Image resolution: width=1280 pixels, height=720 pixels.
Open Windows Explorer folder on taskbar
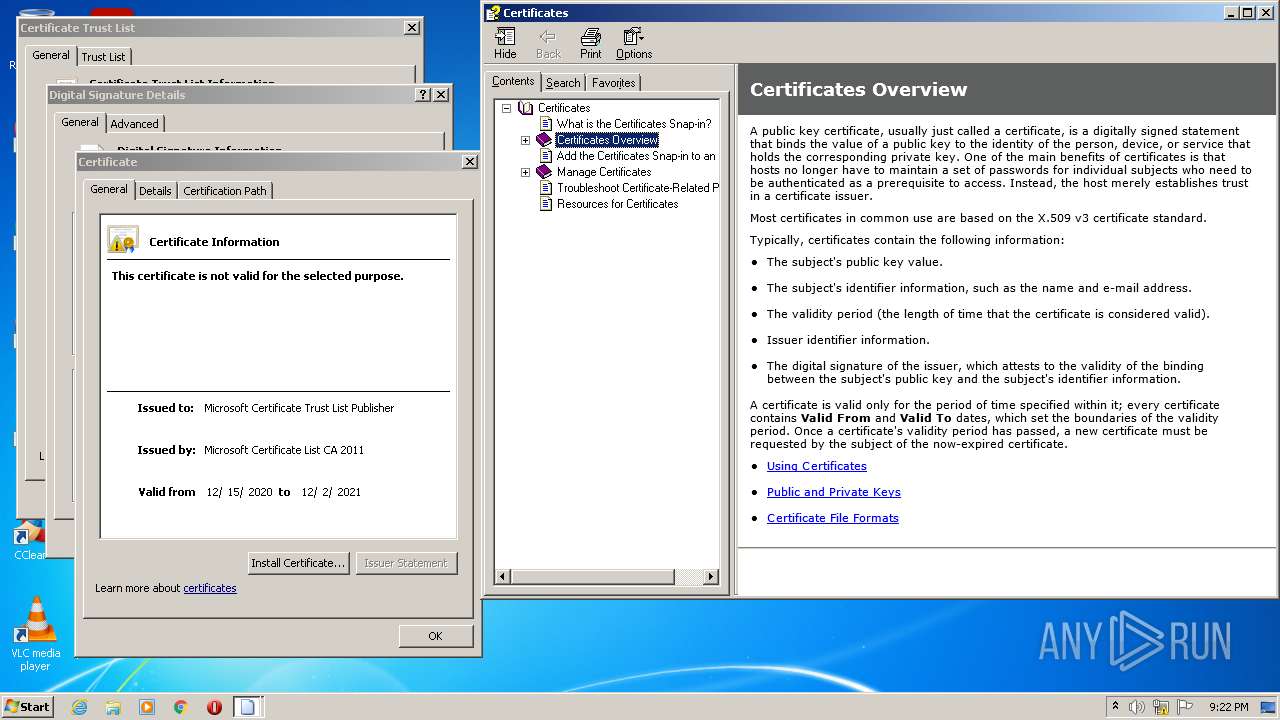(113, 707)
